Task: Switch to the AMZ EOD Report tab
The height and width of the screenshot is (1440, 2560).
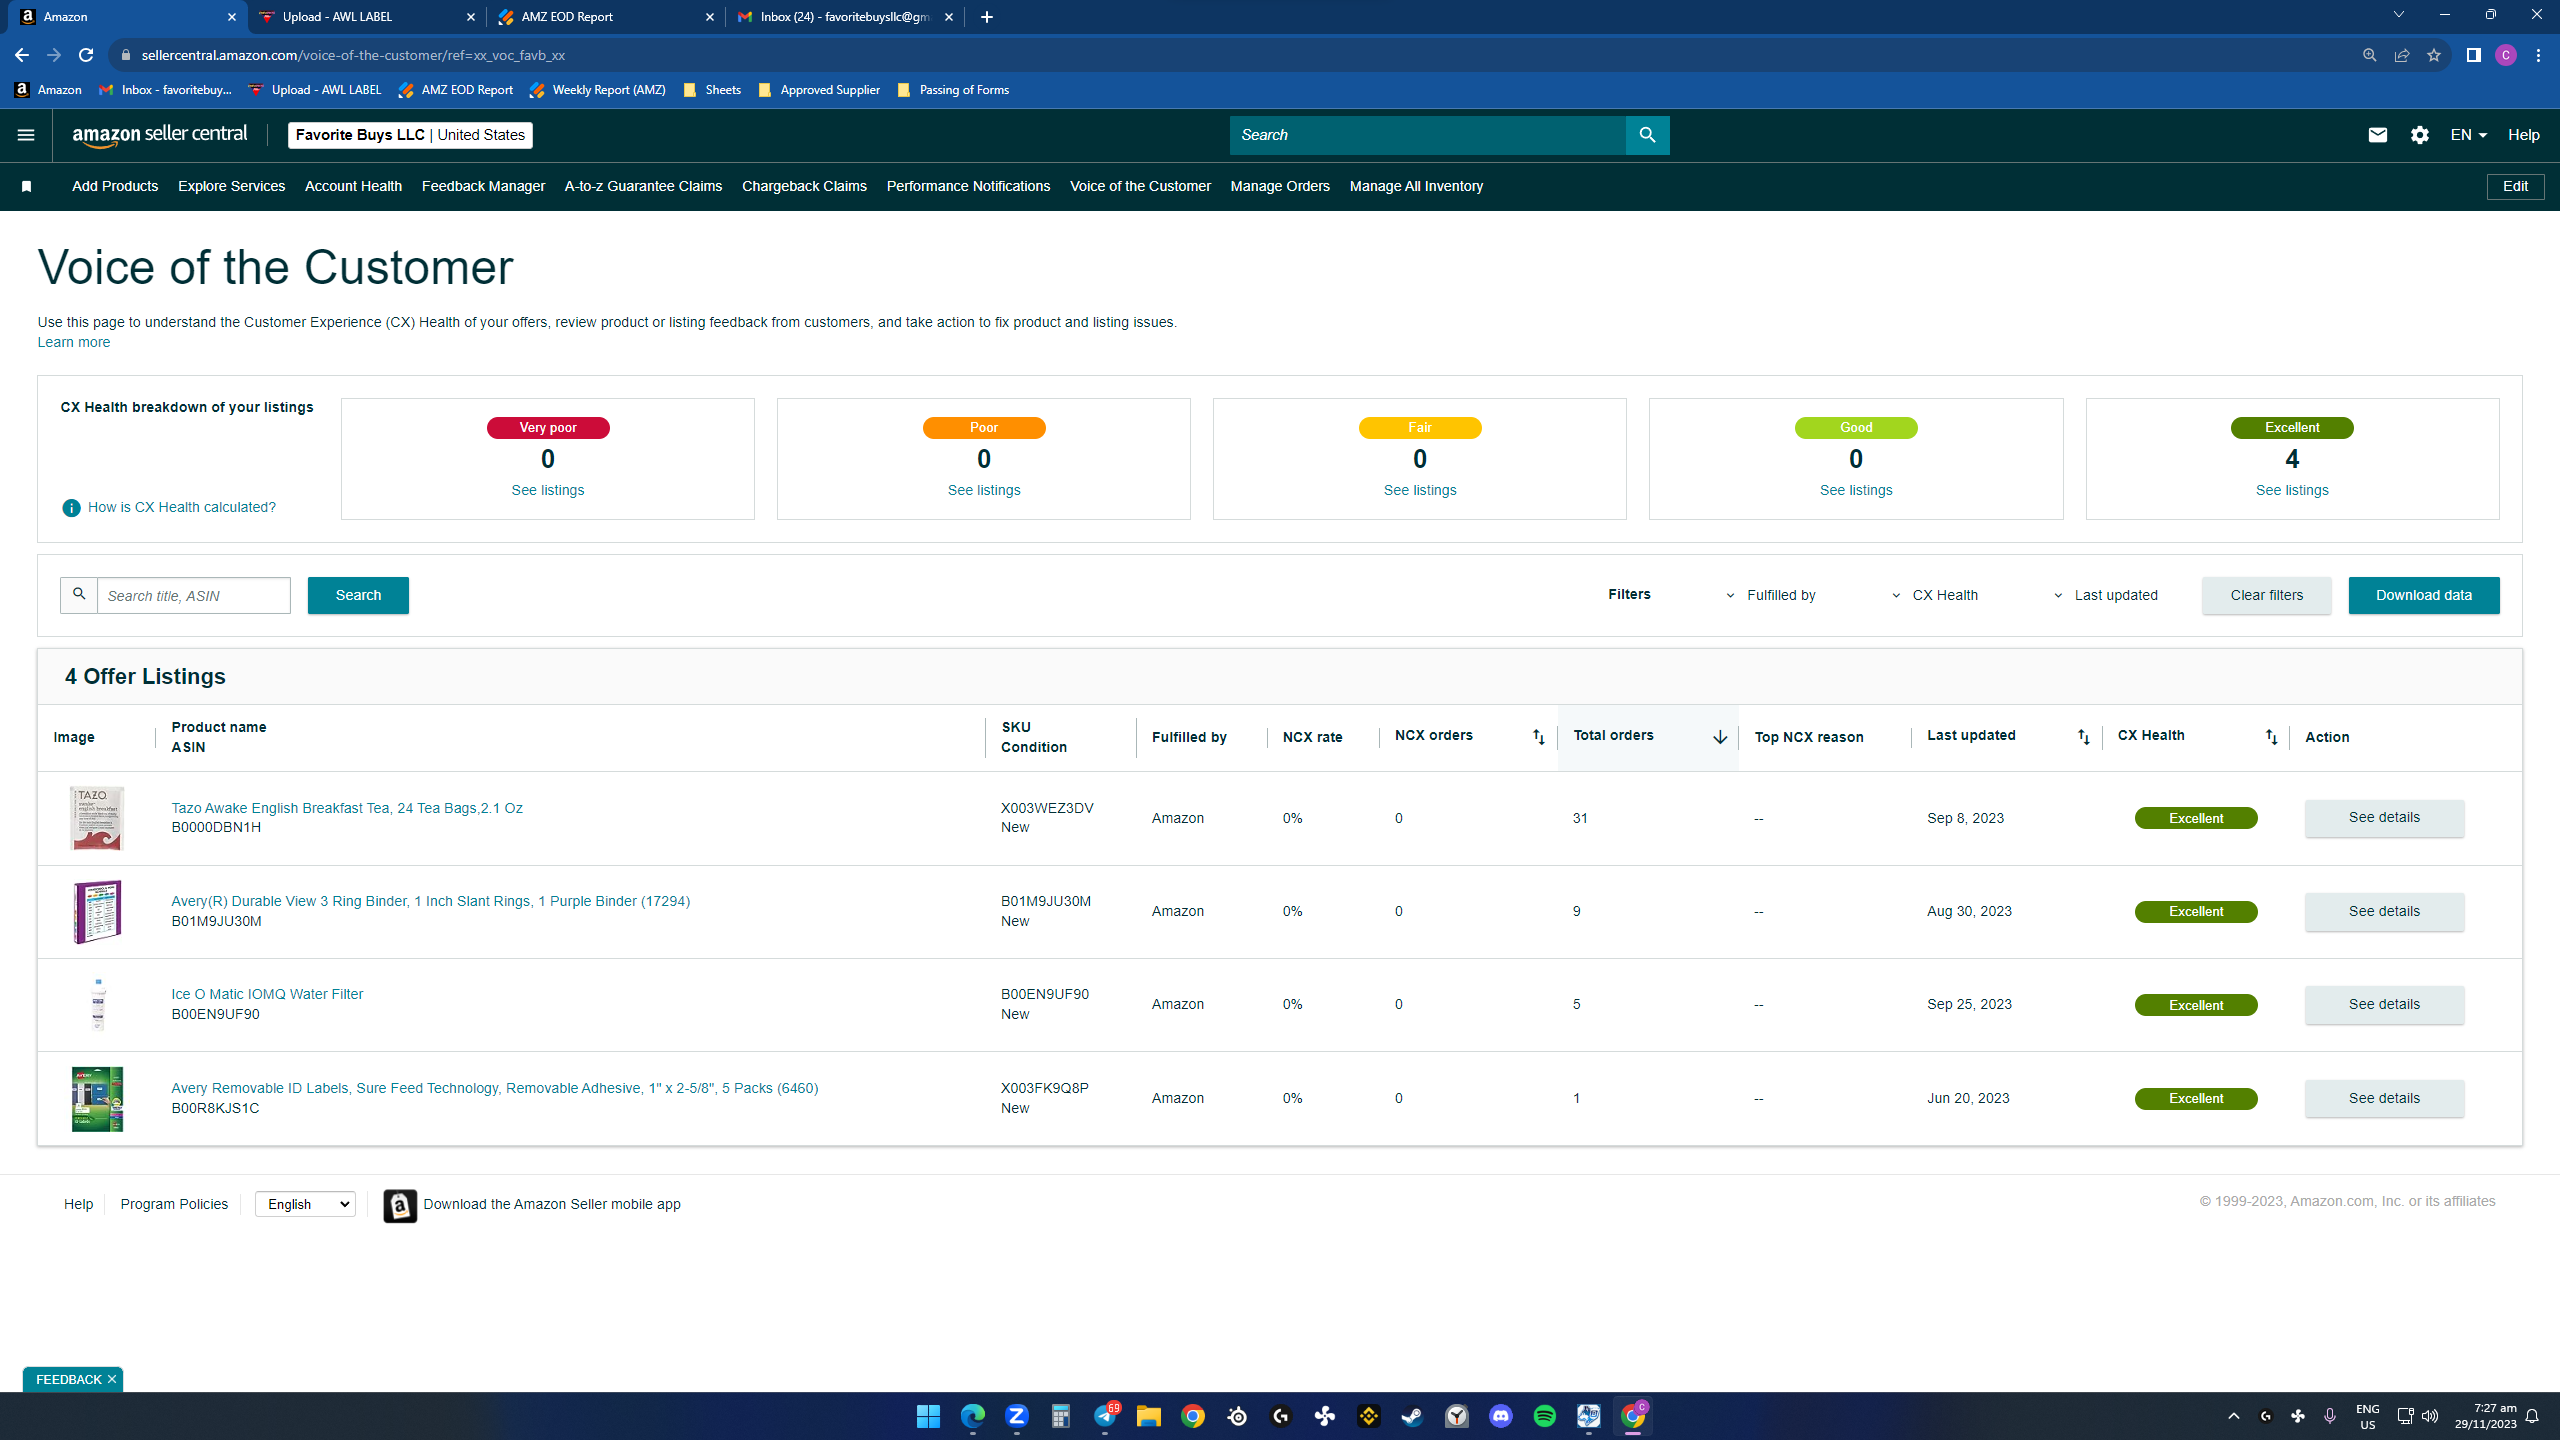Action: click(604, 17)
